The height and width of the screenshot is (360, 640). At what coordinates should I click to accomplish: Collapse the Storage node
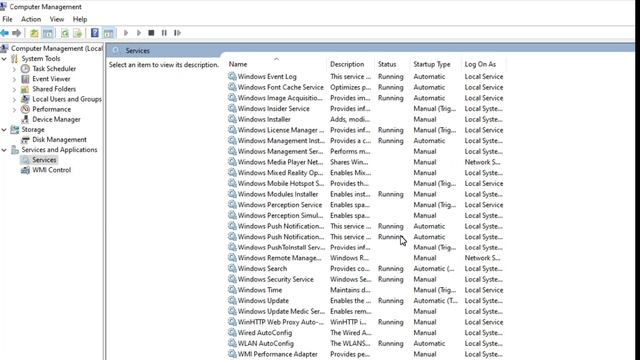[4, 130]
